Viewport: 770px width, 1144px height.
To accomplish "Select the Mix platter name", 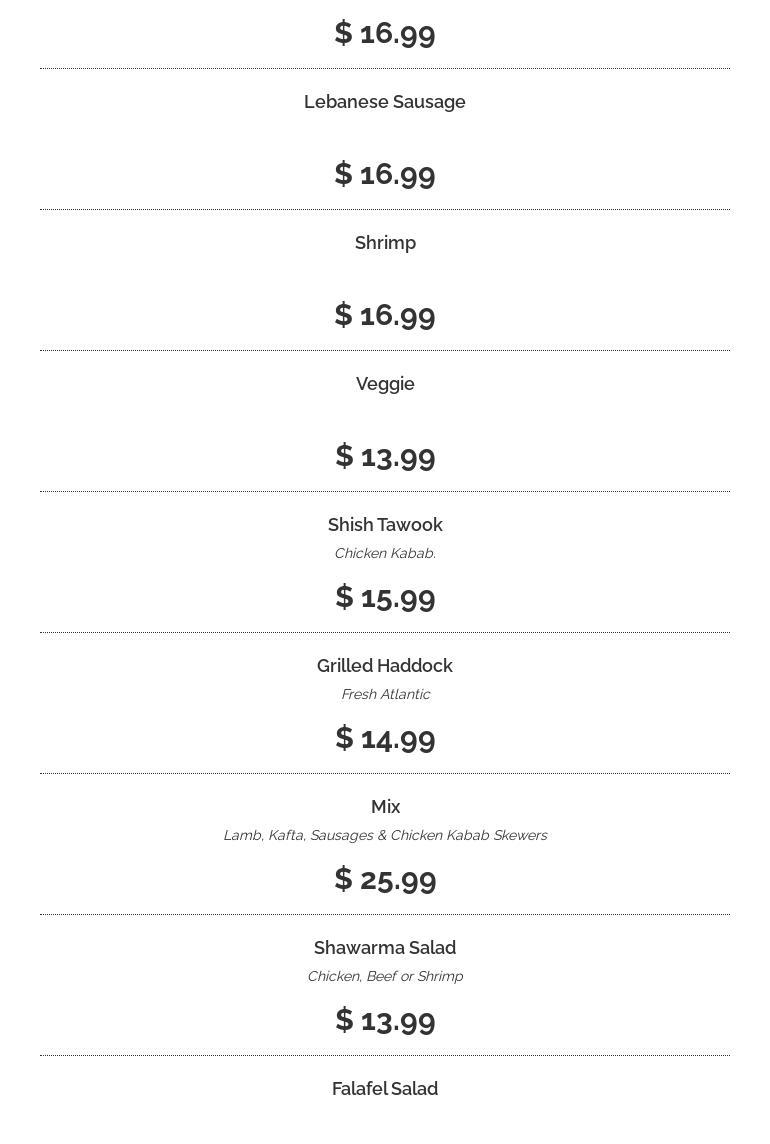I will (x=385, y=807).
